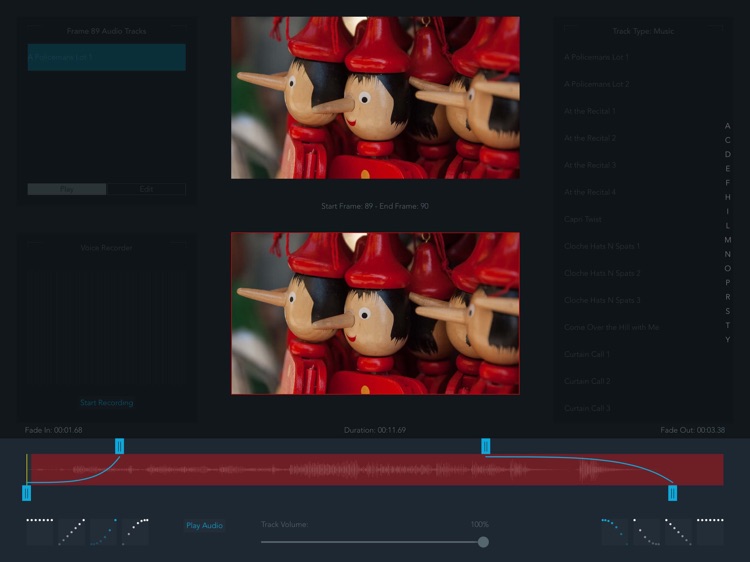Jump to letter S in the index
The width and height of the screenshot is (750, 562).
click(x=728, y=311)
